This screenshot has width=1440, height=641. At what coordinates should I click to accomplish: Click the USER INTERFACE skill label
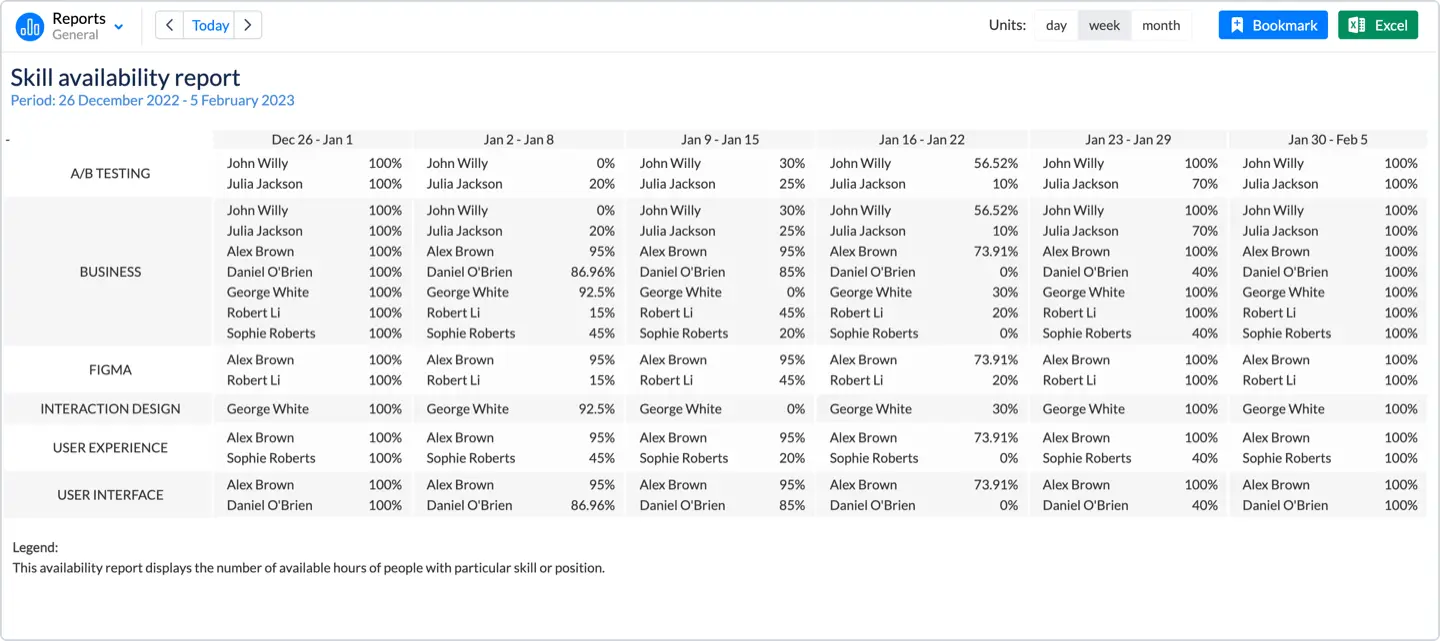tap(110, 495)
